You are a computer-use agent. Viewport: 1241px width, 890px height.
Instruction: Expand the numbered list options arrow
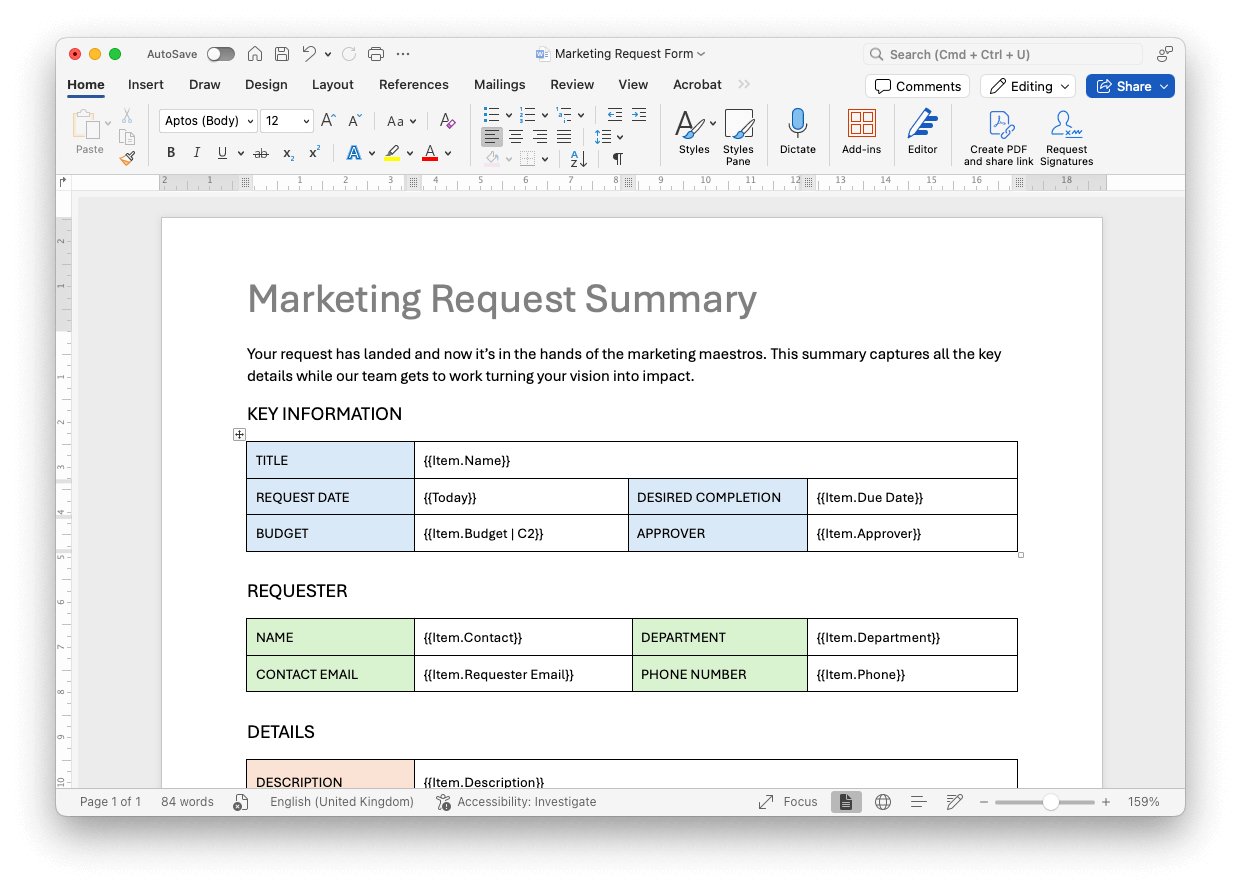point(545,115)
